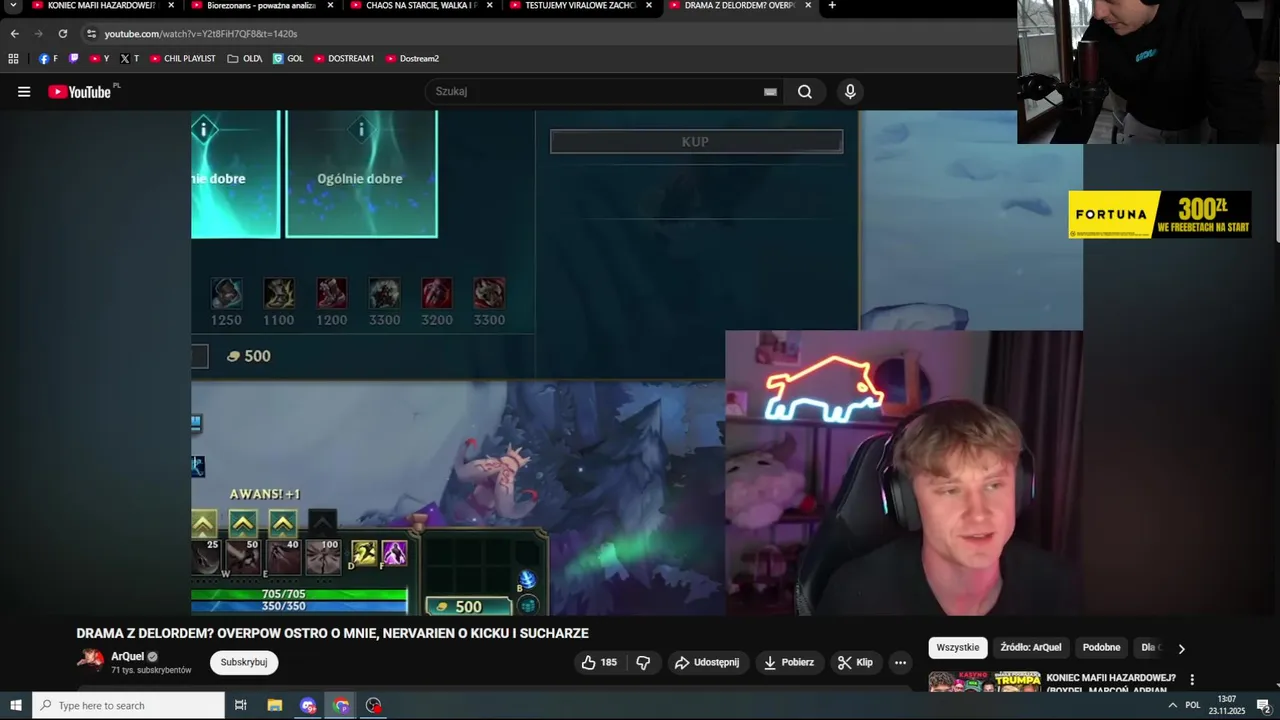Open options for recommended KONIEC MAFII video

click(x=1191, y=679)
